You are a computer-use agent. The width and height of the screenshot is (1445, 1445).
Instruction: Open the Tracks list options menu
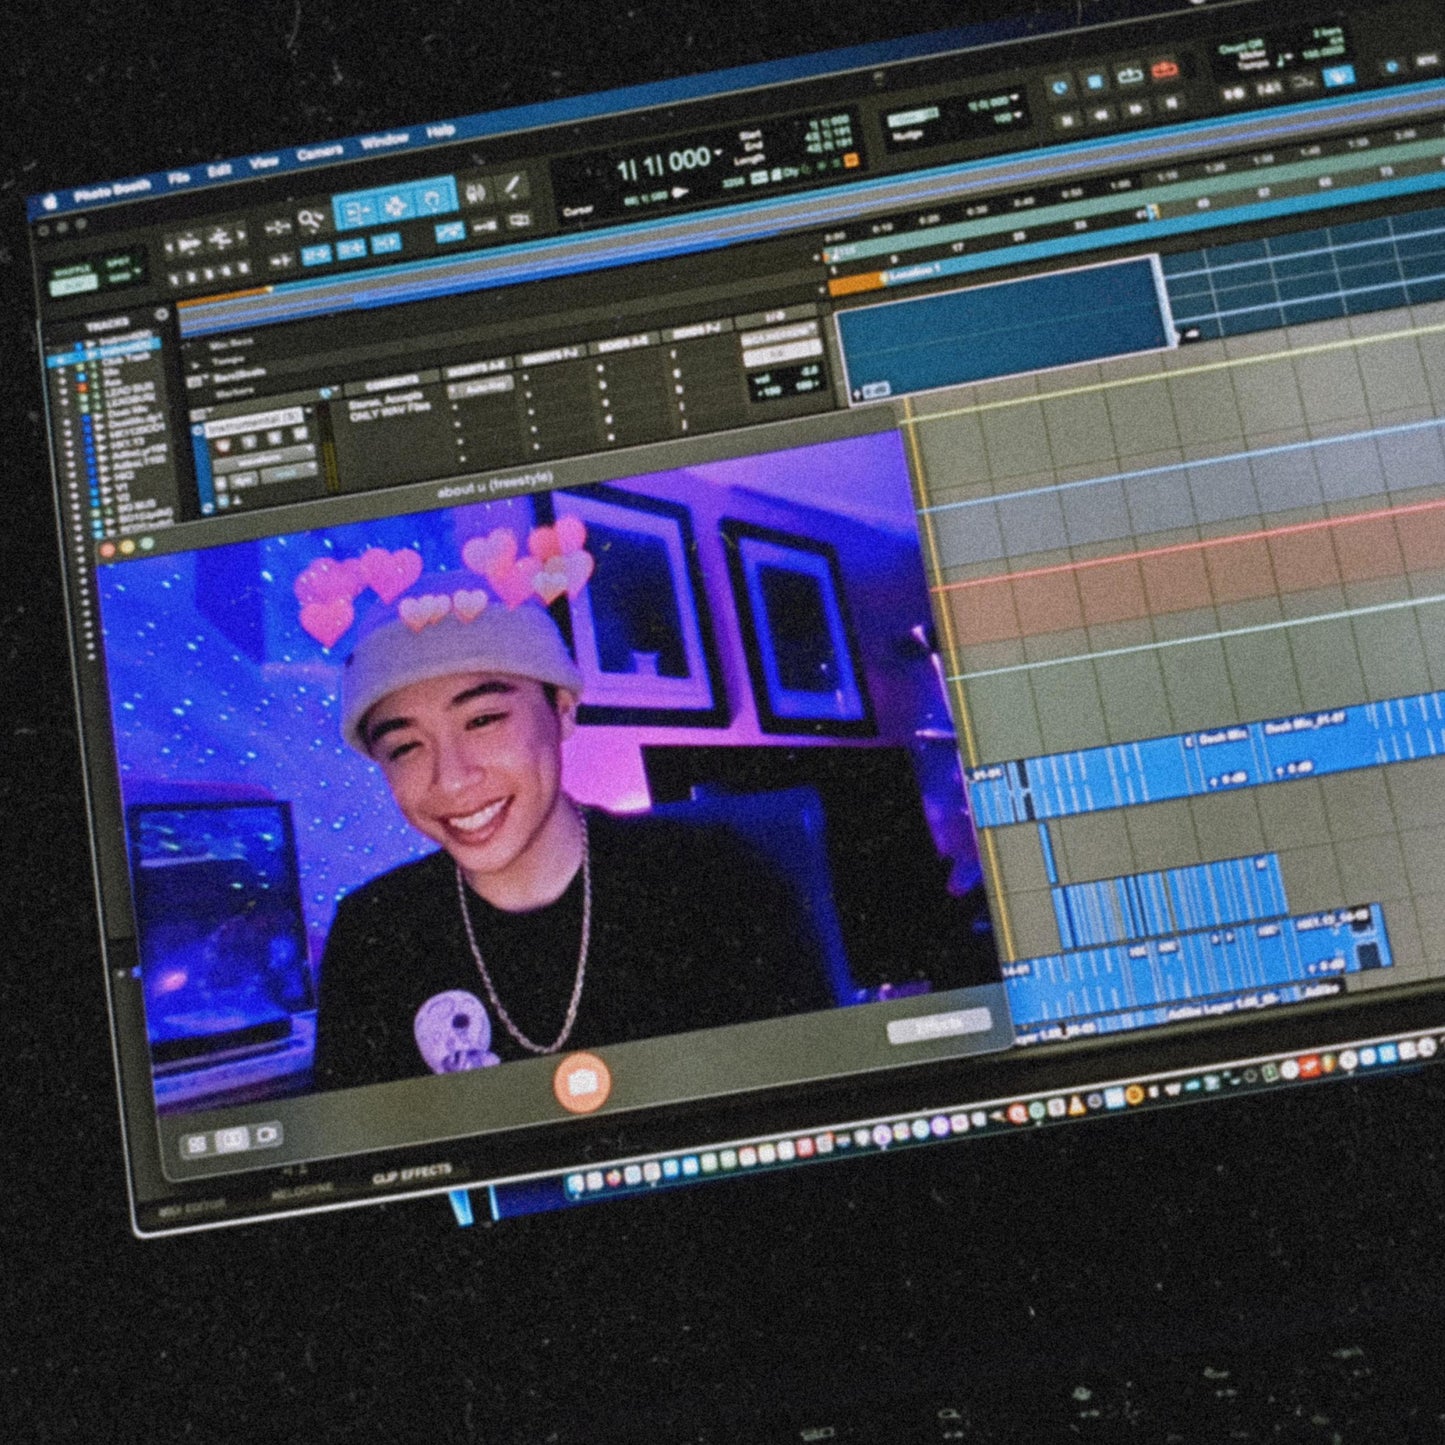[x=161, y=314]
